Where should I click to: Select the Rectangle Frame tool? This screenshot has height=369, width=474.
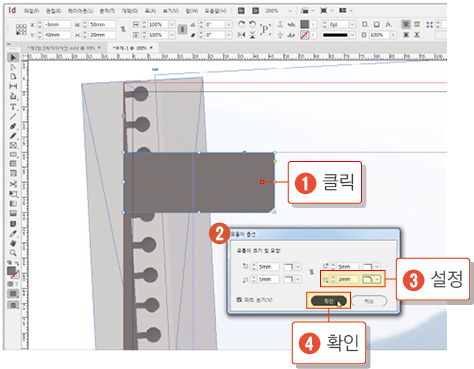tap(13, 145)
